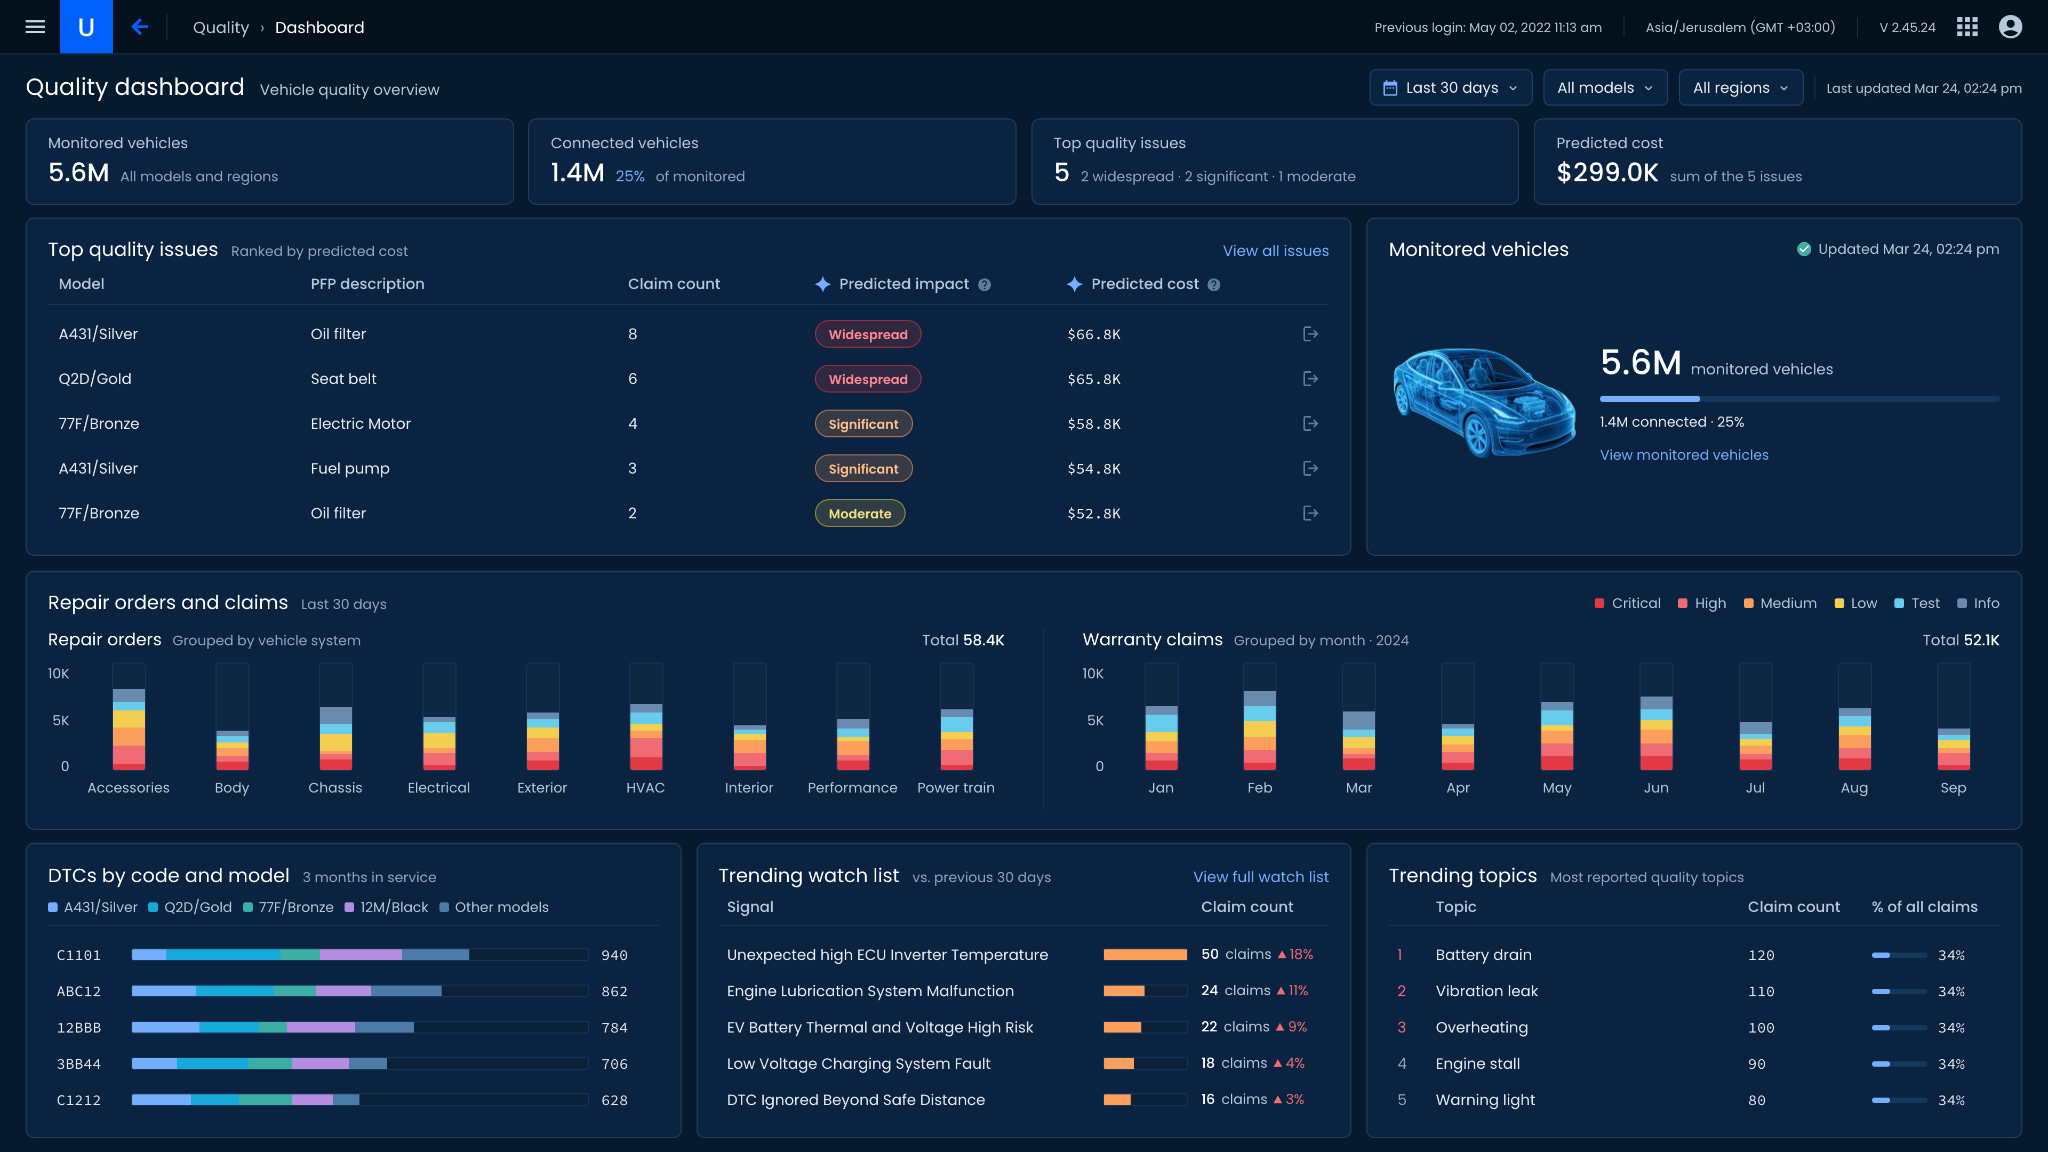Click the Quality breadcrumb
The height and width of the screenshot is (1152, 2048).
coord(221,27)
